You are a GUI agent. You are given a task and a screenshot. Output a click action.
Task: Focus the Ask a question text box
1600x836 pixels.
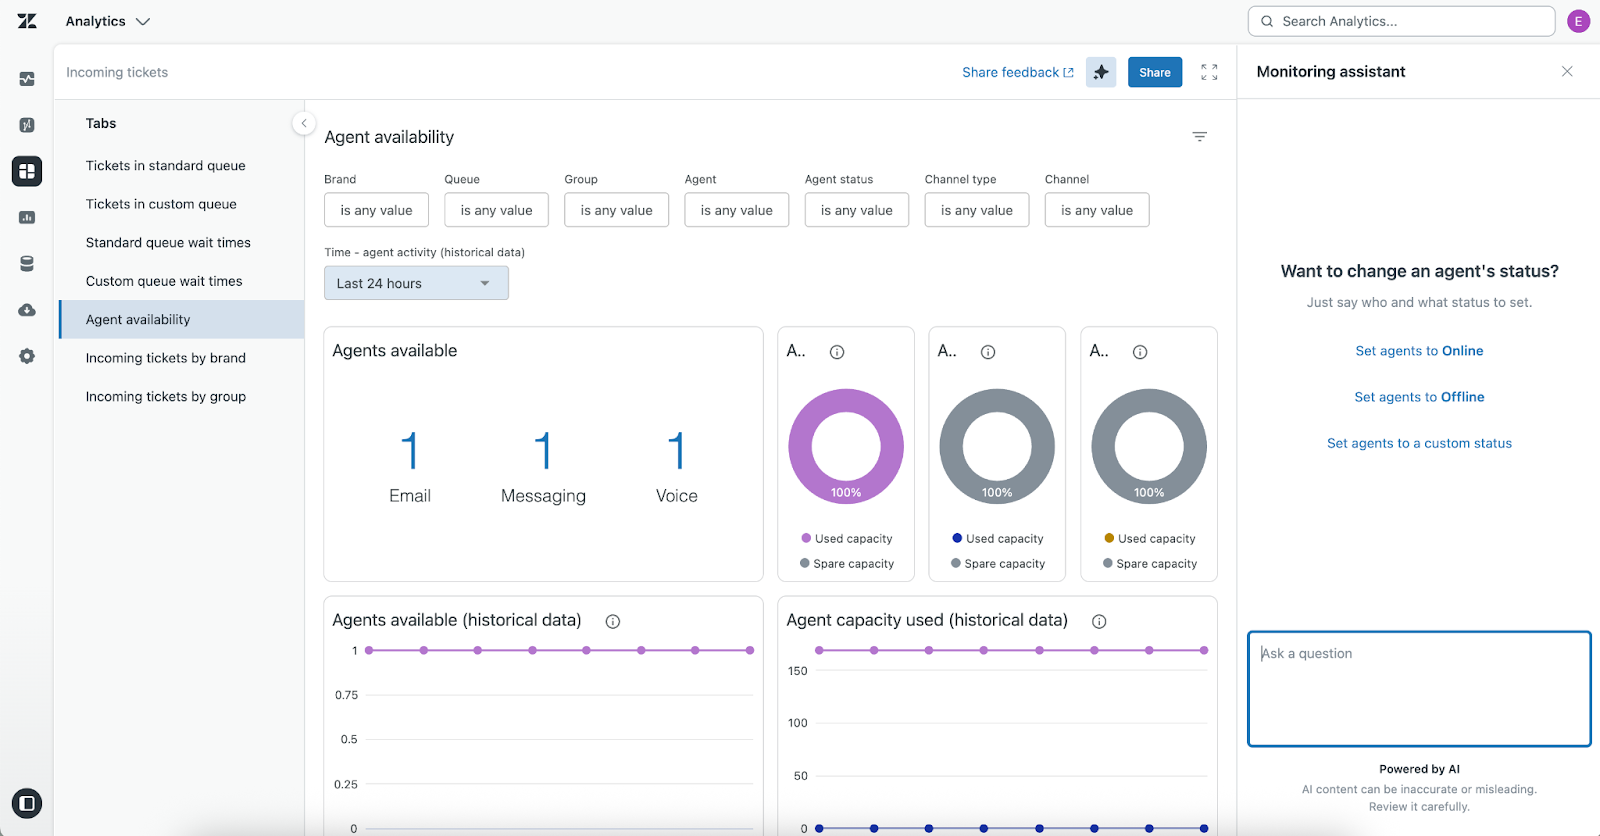1419,688
